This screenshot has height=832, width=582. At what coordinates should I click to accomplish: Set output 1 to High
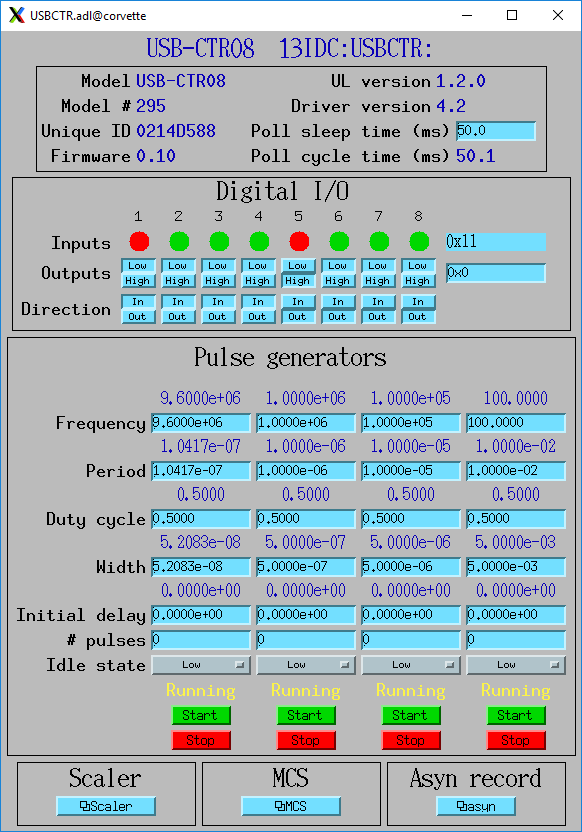pos(138,281)
